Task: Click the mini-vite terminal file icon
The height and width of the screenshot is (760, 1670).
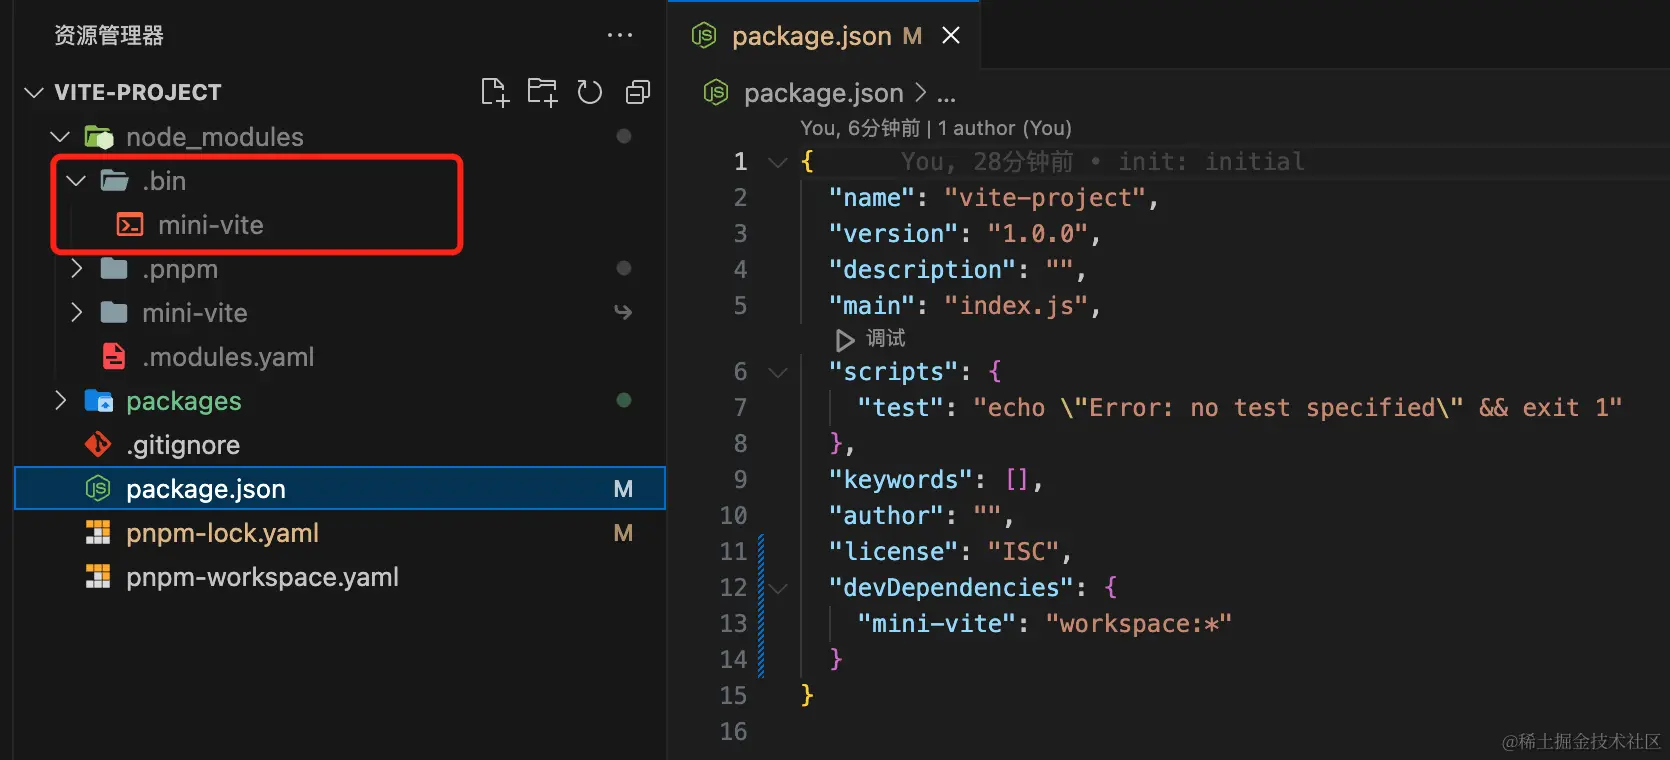Action: point(130,224)
